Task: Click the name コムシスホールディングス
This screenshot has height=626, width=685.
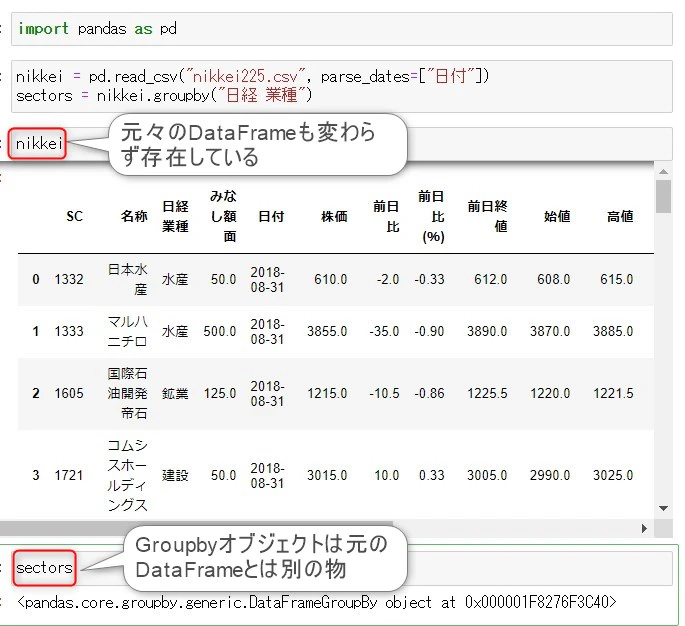Action: (x=128, y=475)
